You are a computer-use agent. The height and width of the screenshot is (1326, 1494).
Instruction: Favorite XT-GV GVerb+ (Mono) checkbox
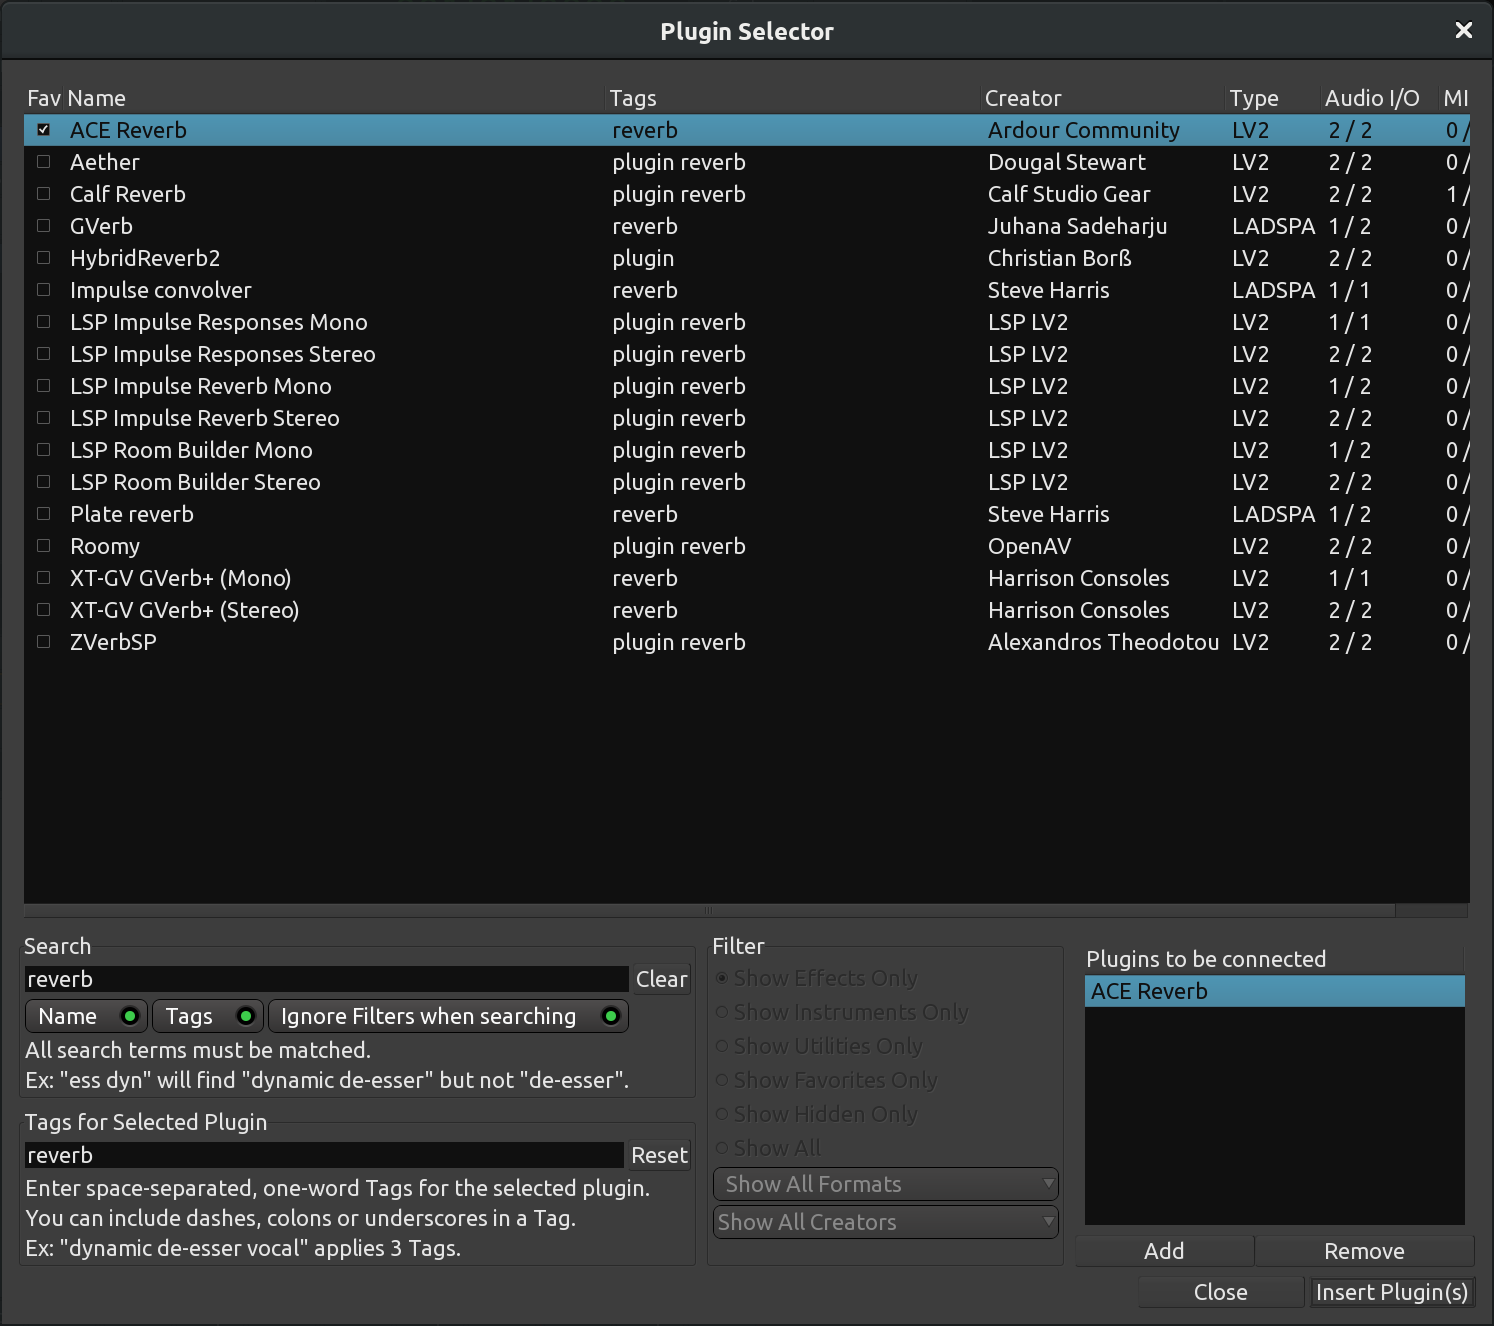pos(44,578)
